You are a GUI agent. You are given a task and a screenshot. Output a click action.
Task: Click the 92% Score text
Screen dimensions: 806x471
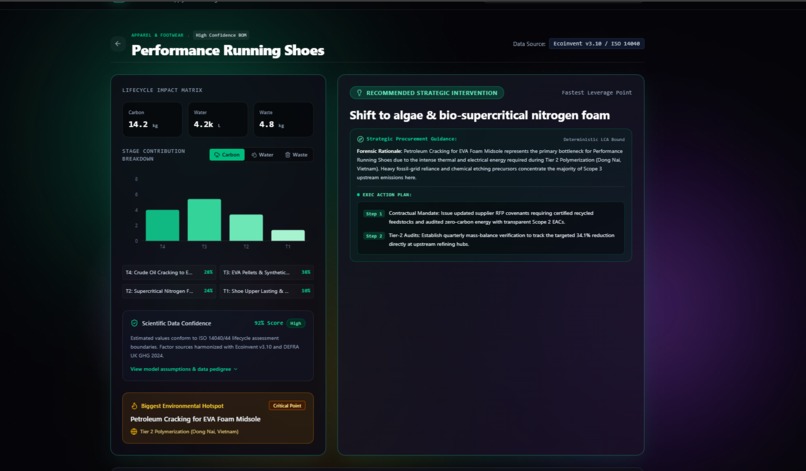[268, 323]
